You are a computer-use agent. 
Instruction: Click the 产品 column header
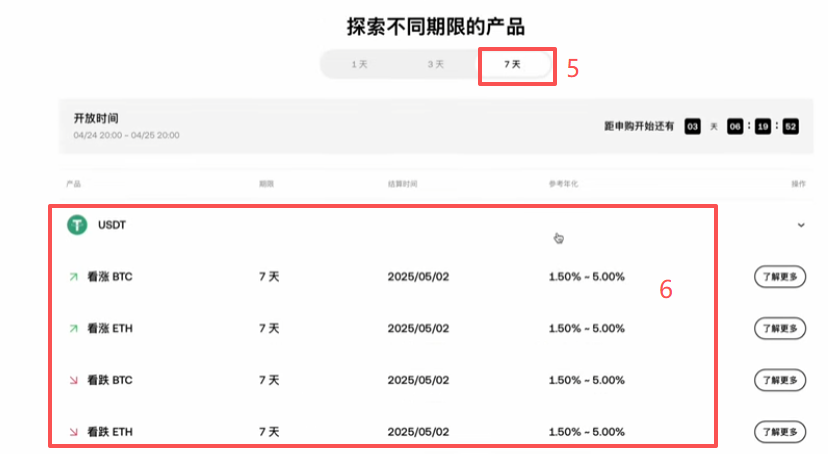[x=73, y=184]
